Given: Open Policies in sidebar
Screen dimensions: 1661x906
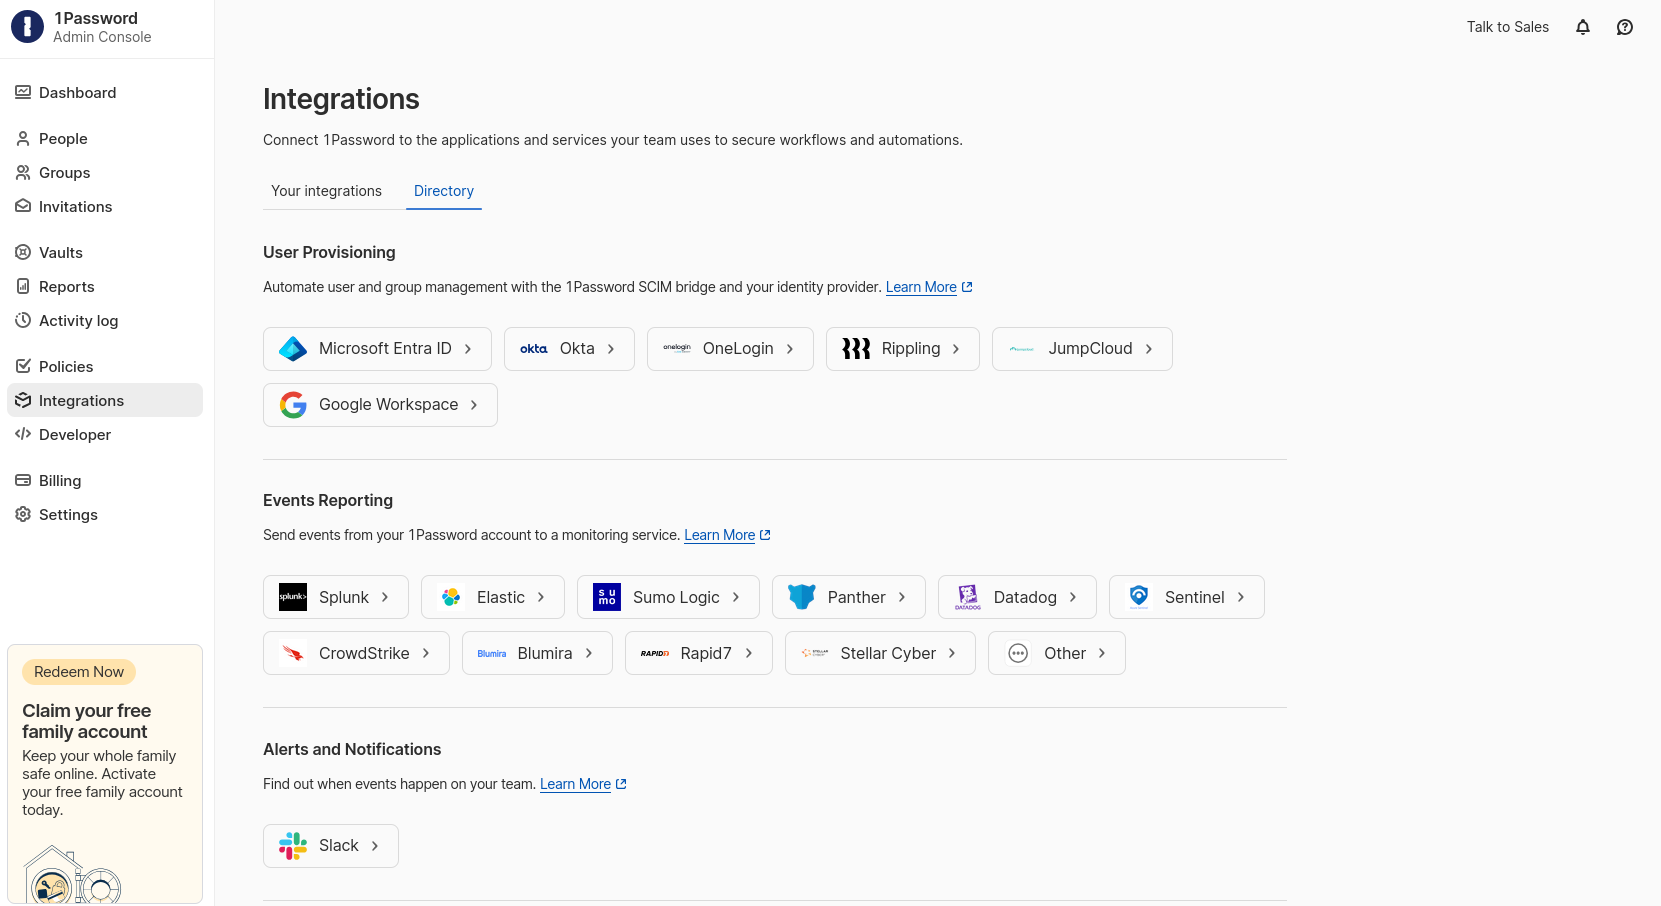Looking at the screenshot, I should (x=105, y=367).
